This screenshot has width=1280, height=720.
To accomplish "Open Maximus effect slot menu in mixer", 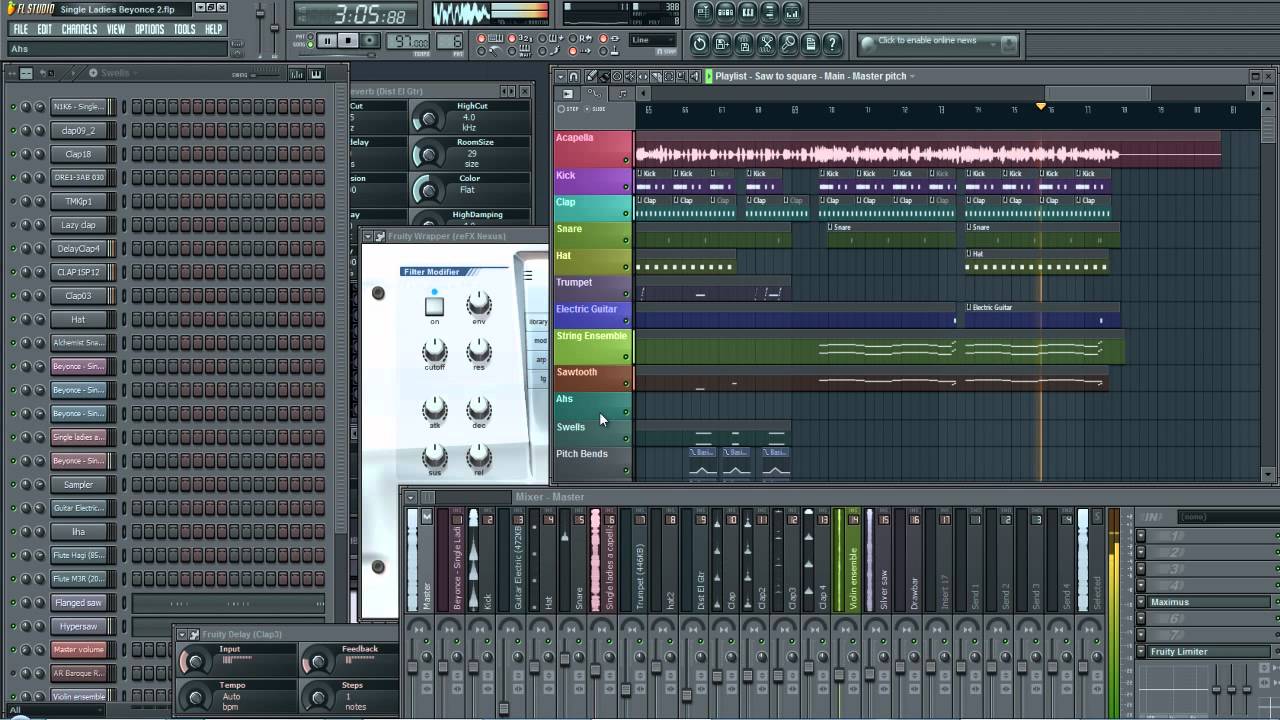I will click(x=1141, y=602).
